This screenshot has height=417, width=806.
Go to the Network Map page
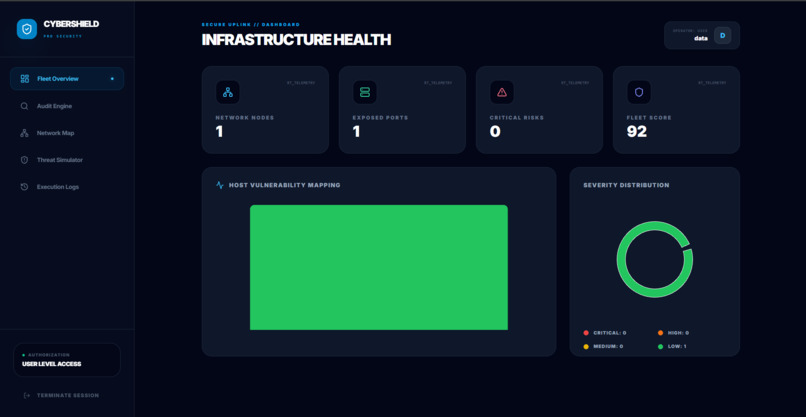pyautogui.click(x=67, y=133)
